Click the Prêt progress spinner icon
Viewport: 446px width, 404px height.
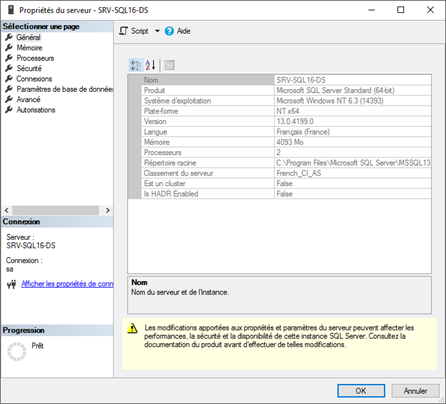pyautogui.click(x=17, y=351)
